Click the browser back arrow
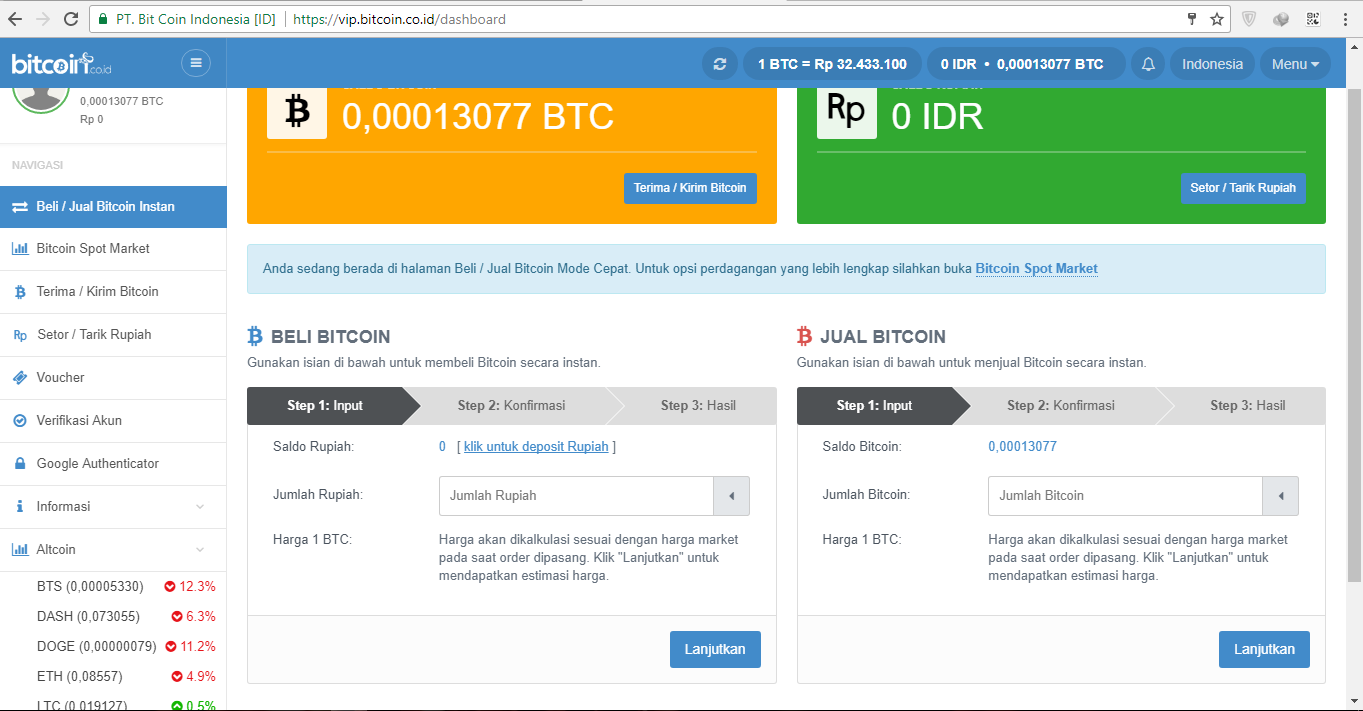The width and height of the screenshot is (1363, 711). (x=15, y=19)
